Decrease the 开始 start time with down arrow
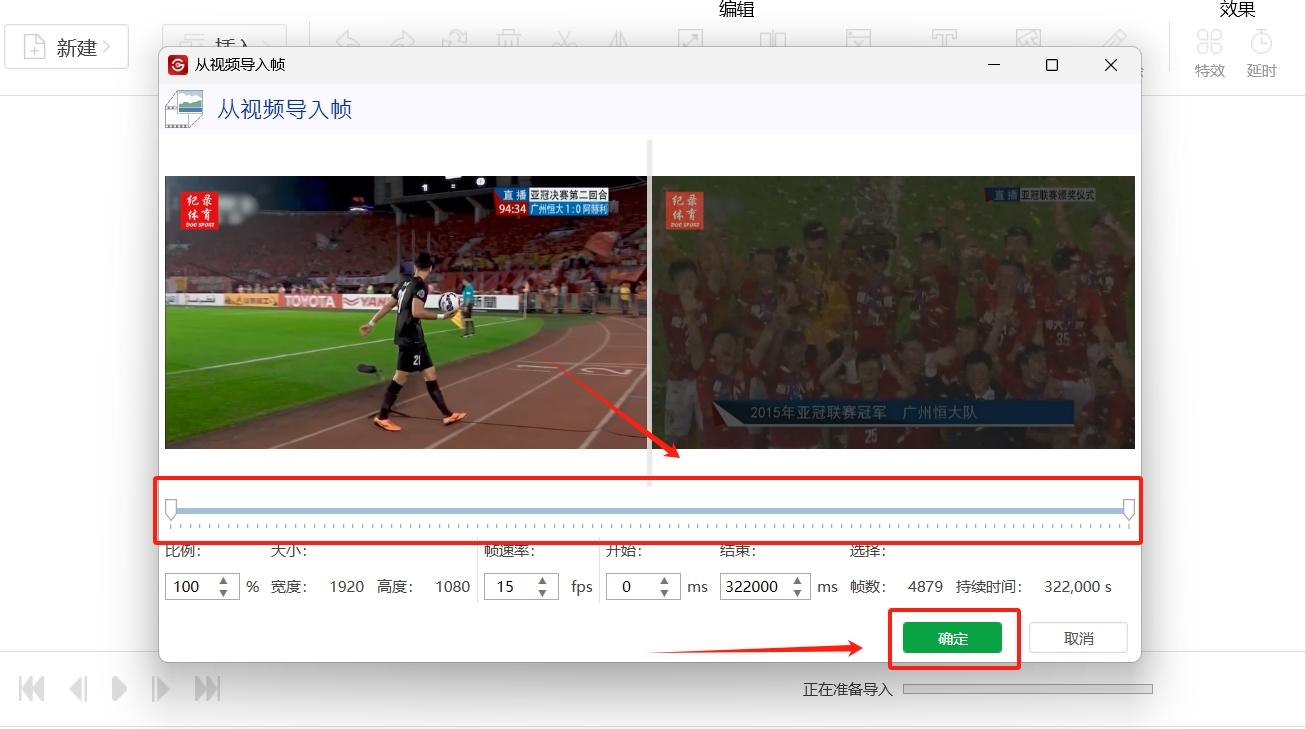 coord(665,593)
